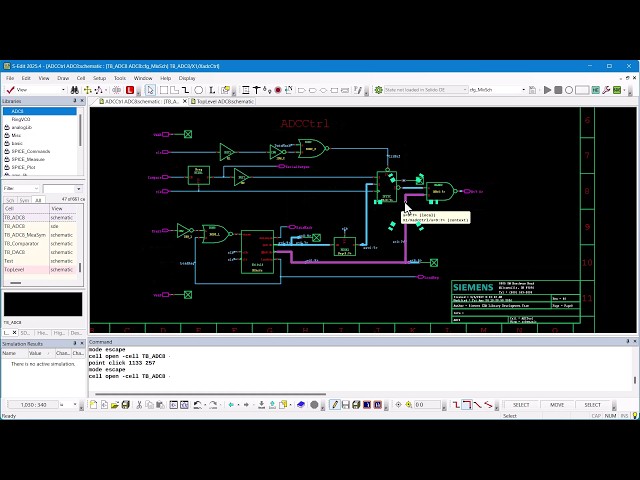
Task: Select the TB_Comparator cell row
Action: pyautogui.click(x=39, y=244)
